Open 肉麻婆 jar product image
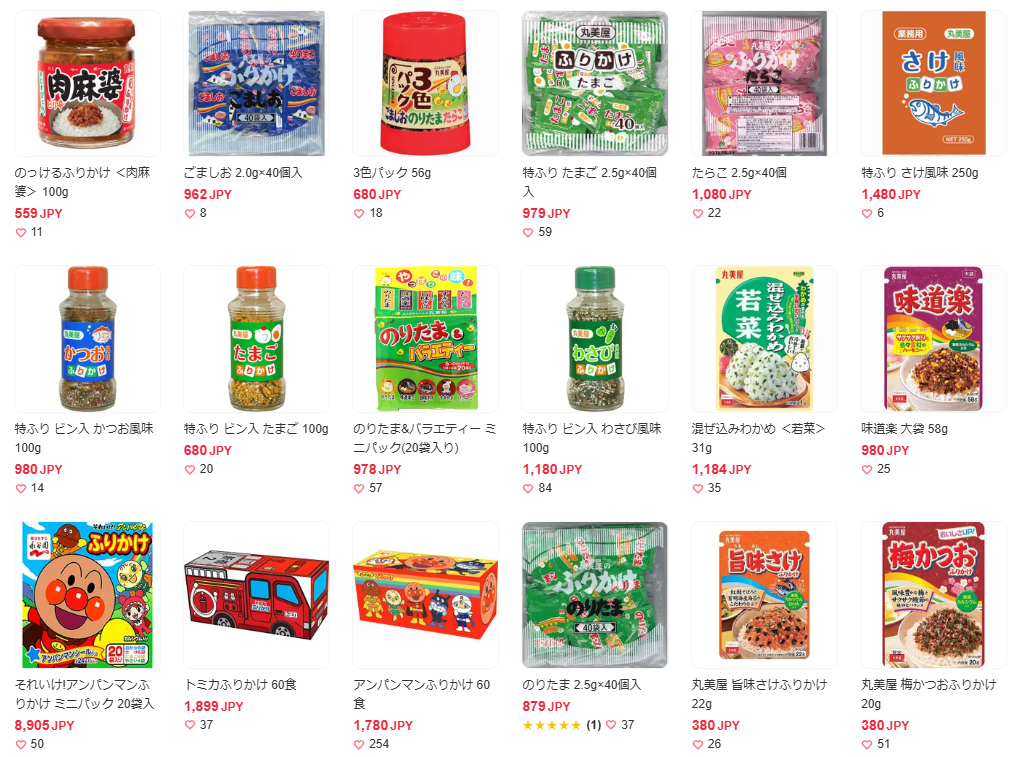This screenshot has width=1012, height=757. point(87,83)
